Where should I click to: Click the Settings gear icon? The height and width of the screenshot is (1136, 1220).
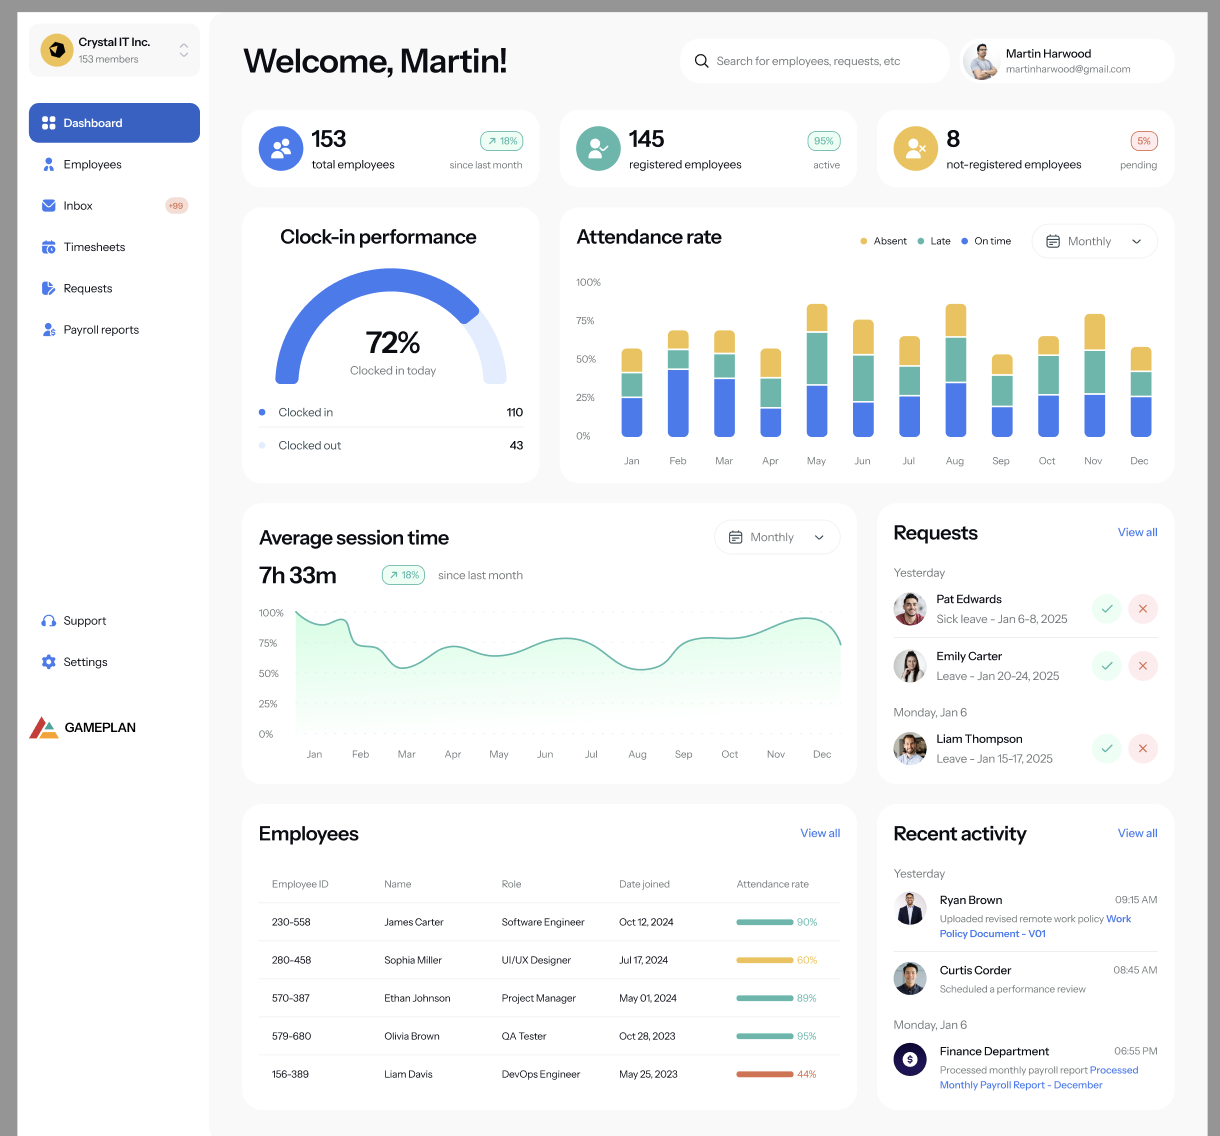point(48,662)
